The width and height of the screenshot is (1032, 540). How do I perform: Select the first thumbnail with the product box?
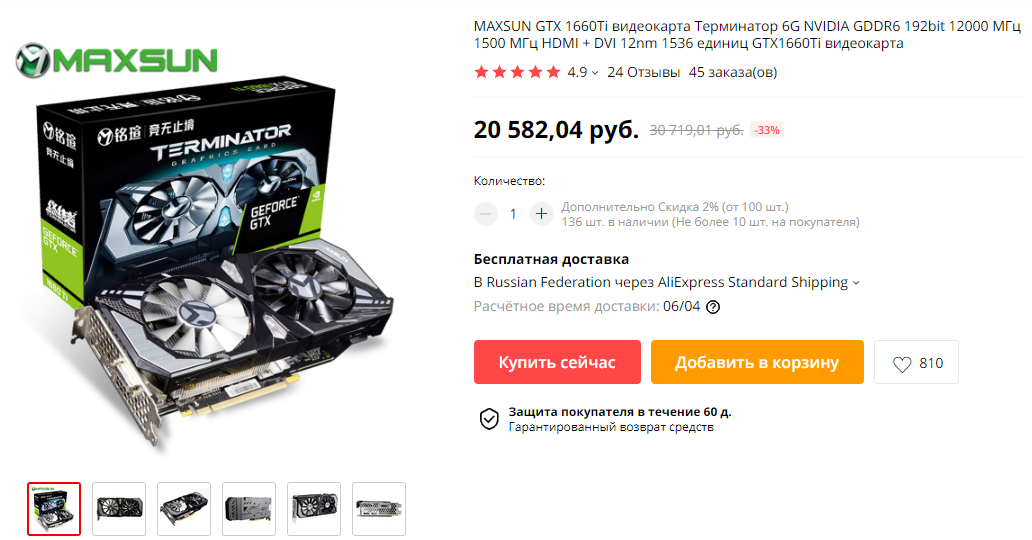[54, 509]
